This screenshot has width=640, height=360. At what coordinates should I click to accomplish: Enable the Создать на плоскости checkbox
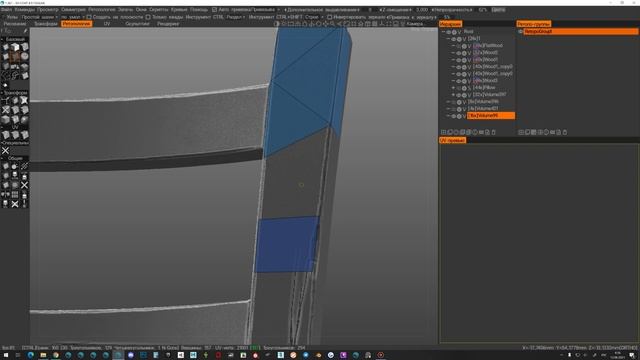(x=89, y=17)
